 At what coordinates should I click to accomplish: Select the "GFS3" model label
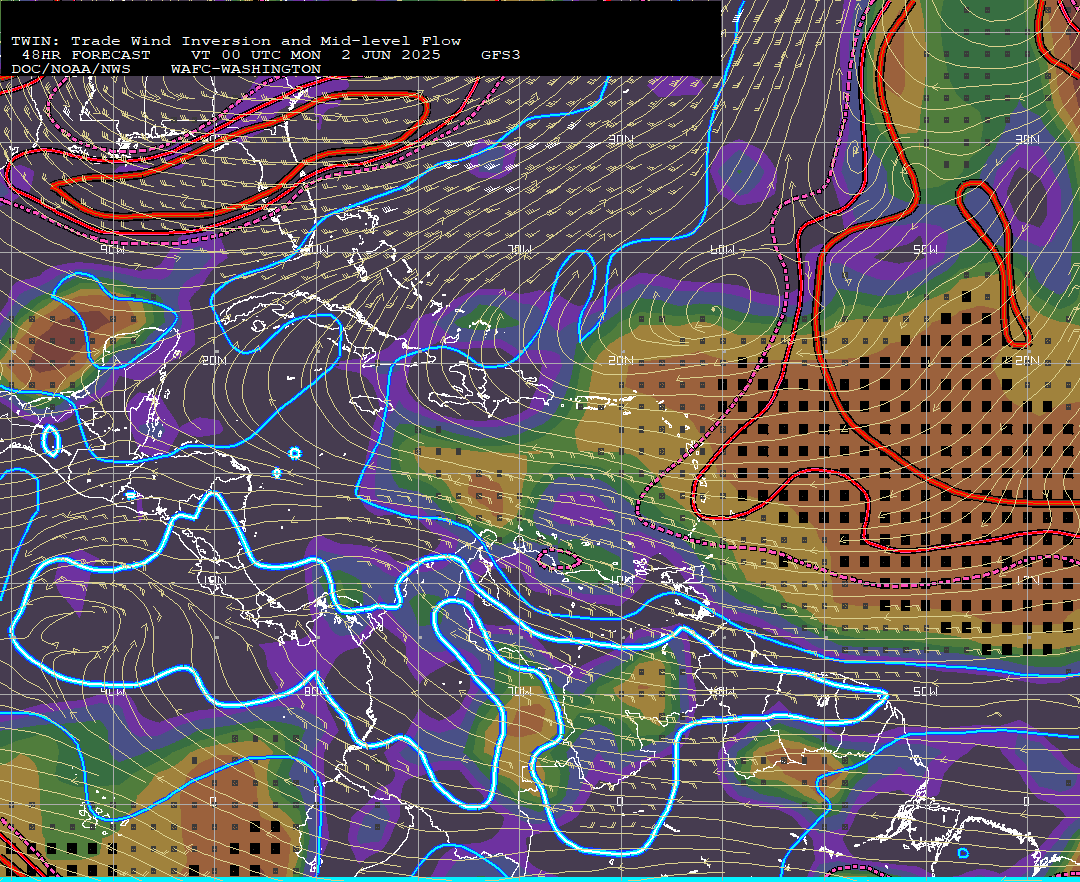pos(500,55)
